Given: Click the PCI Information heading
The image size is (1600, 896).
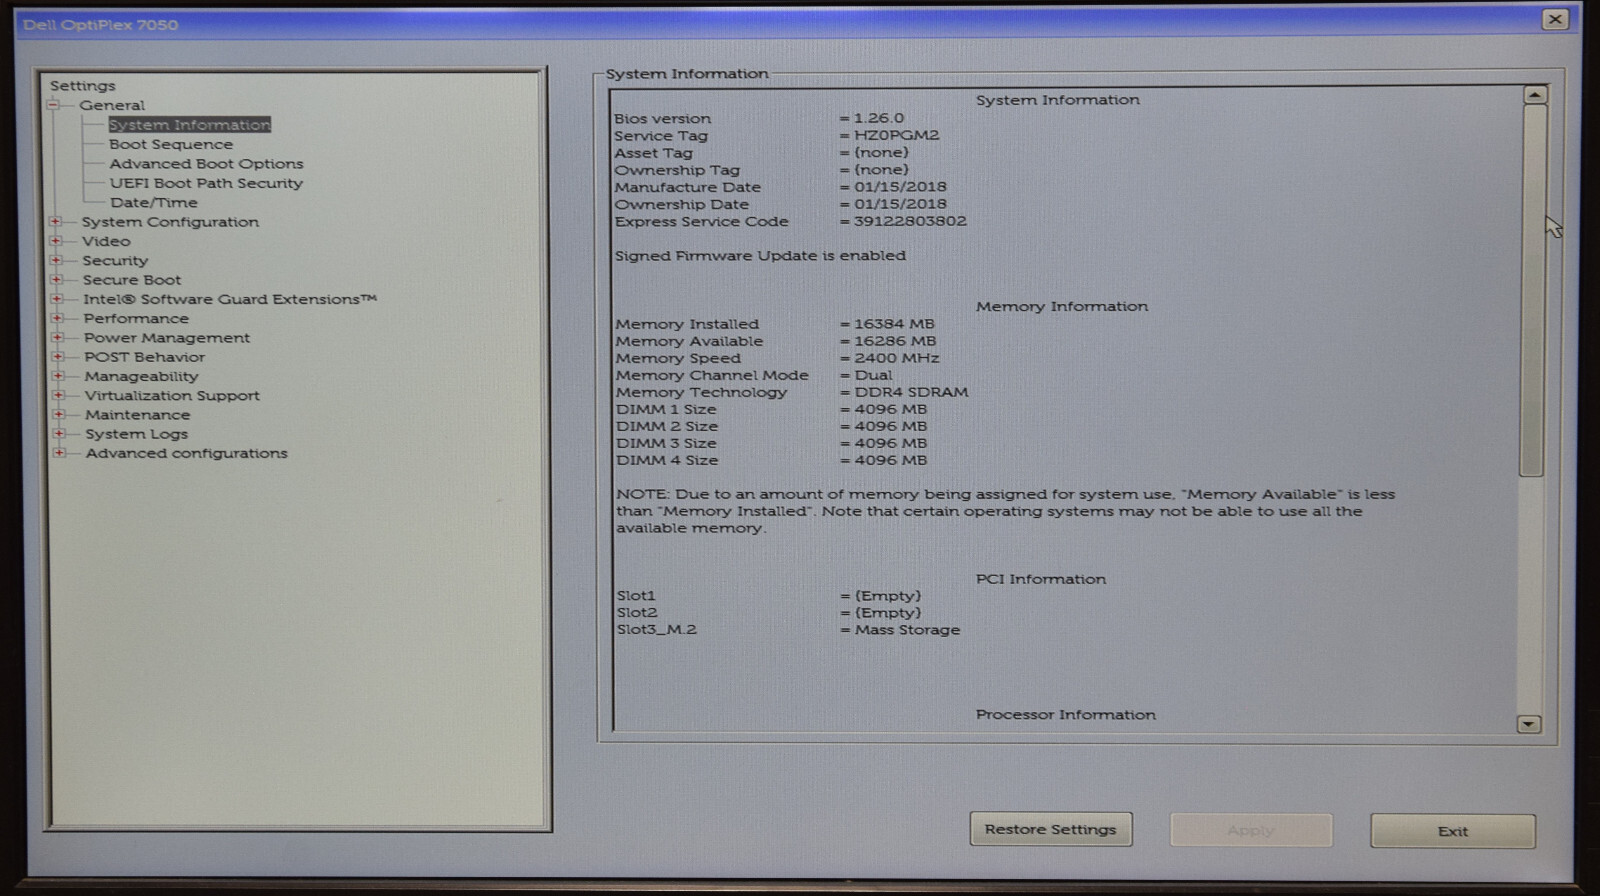Looking at the screenshot, I should 1041,579.
